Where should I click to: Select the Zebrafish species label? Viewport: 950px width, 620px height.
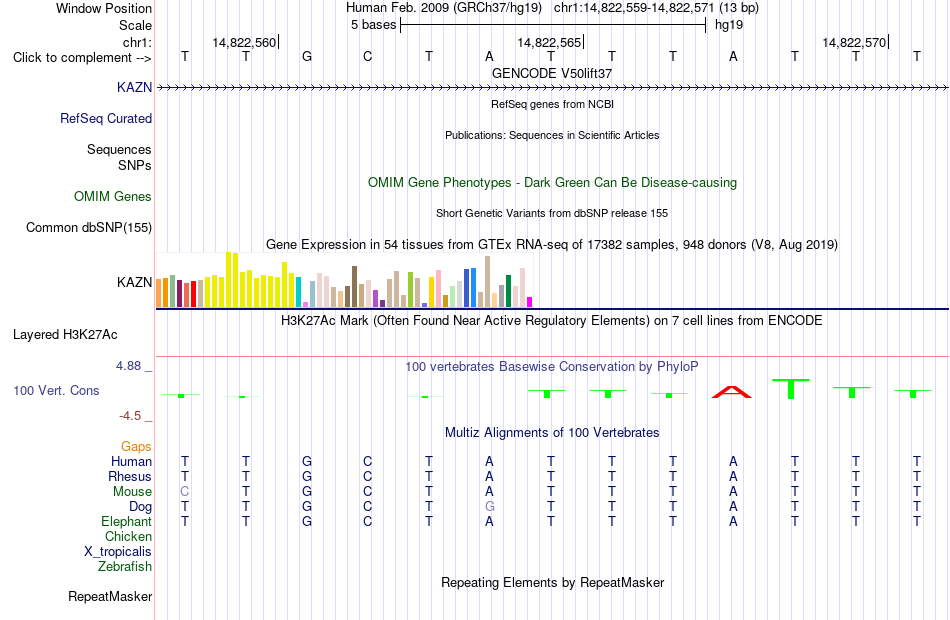(125, 567)
